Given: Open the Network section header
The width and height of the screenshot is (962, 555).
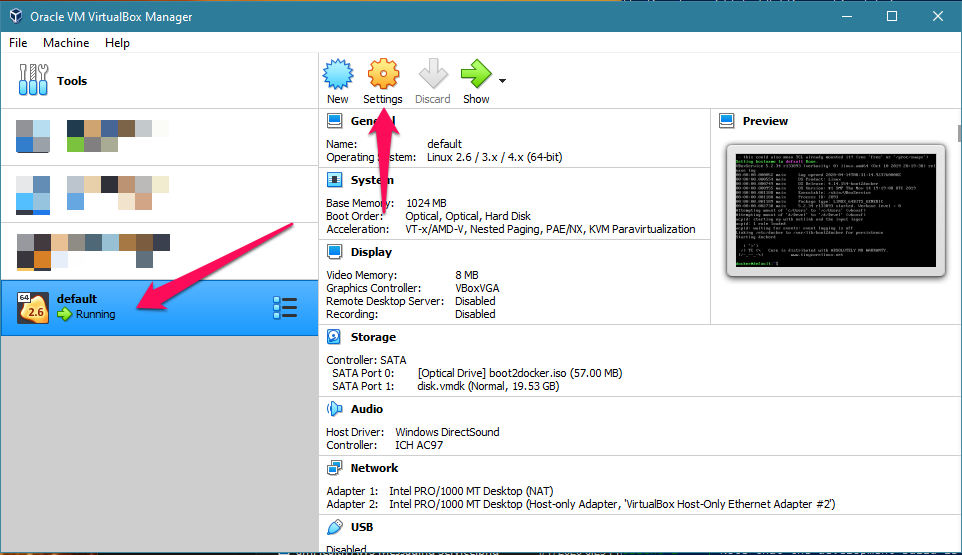Looking at the screenshot, I should pyautogui.click(x=374, y=468).
